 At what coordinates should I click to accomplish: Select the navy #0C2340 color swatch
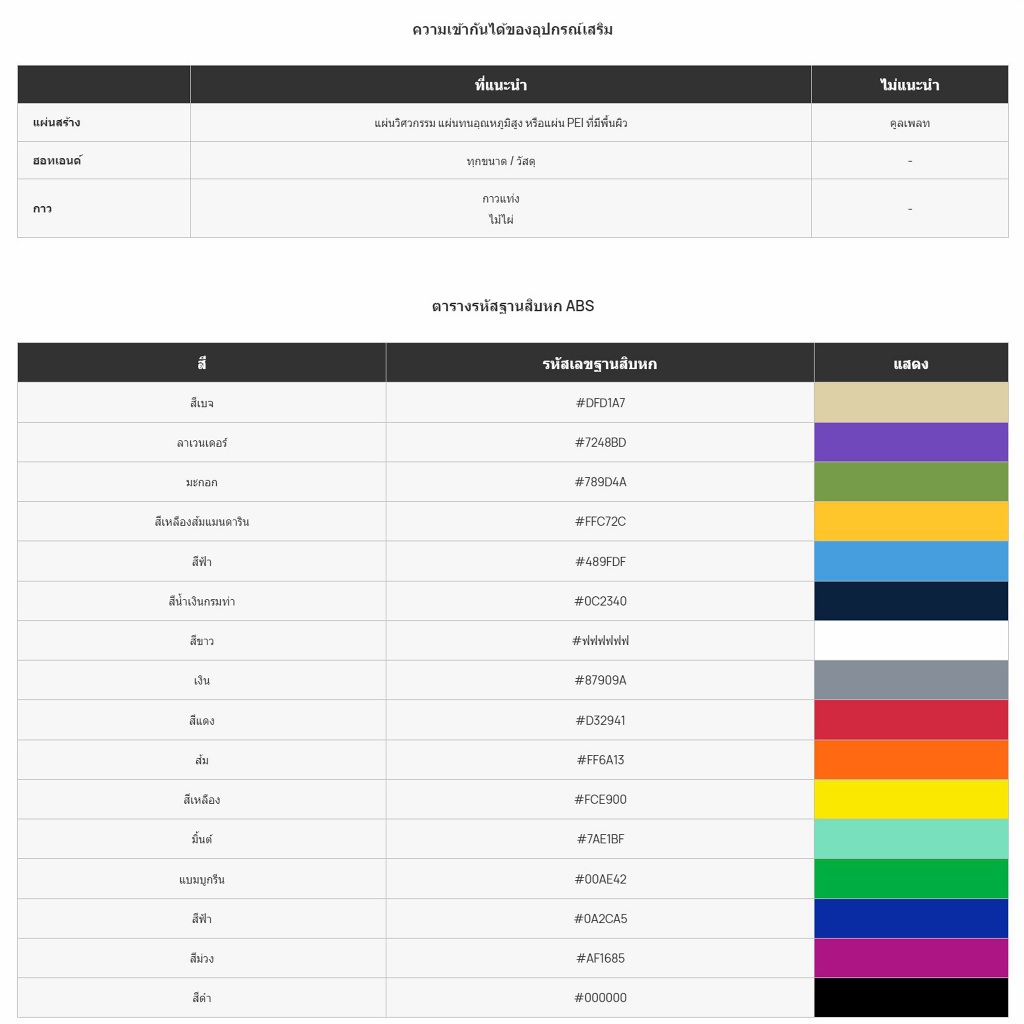point(911,601)
